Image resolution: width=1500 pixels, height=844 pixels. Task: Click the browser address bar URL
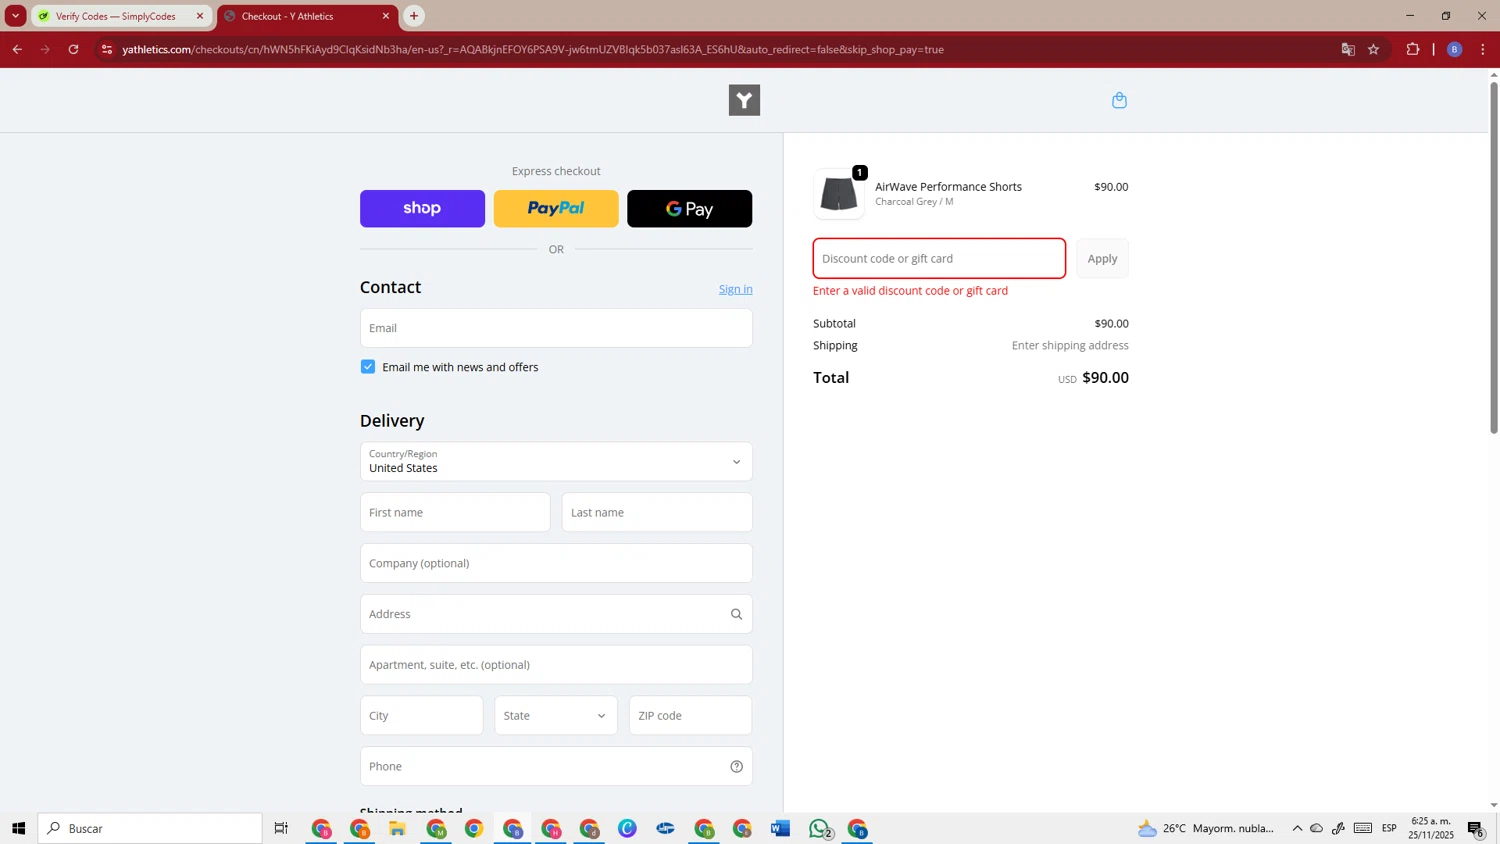[x=533, y=49]
